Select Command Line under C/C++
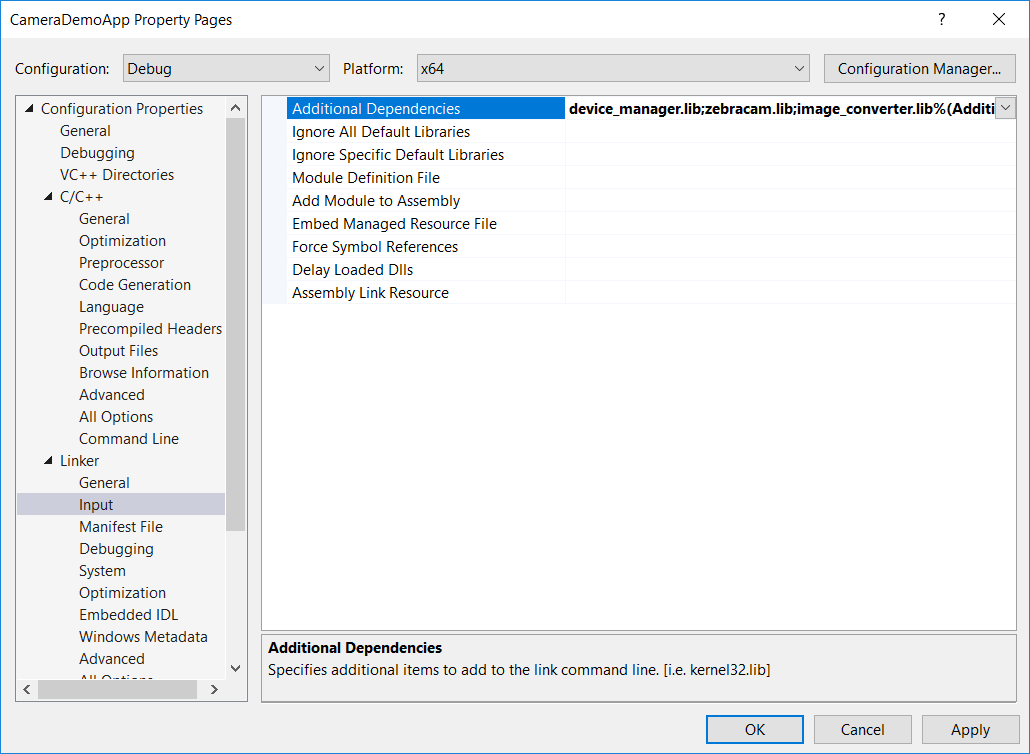1030x754 pixels. (128, 438)
